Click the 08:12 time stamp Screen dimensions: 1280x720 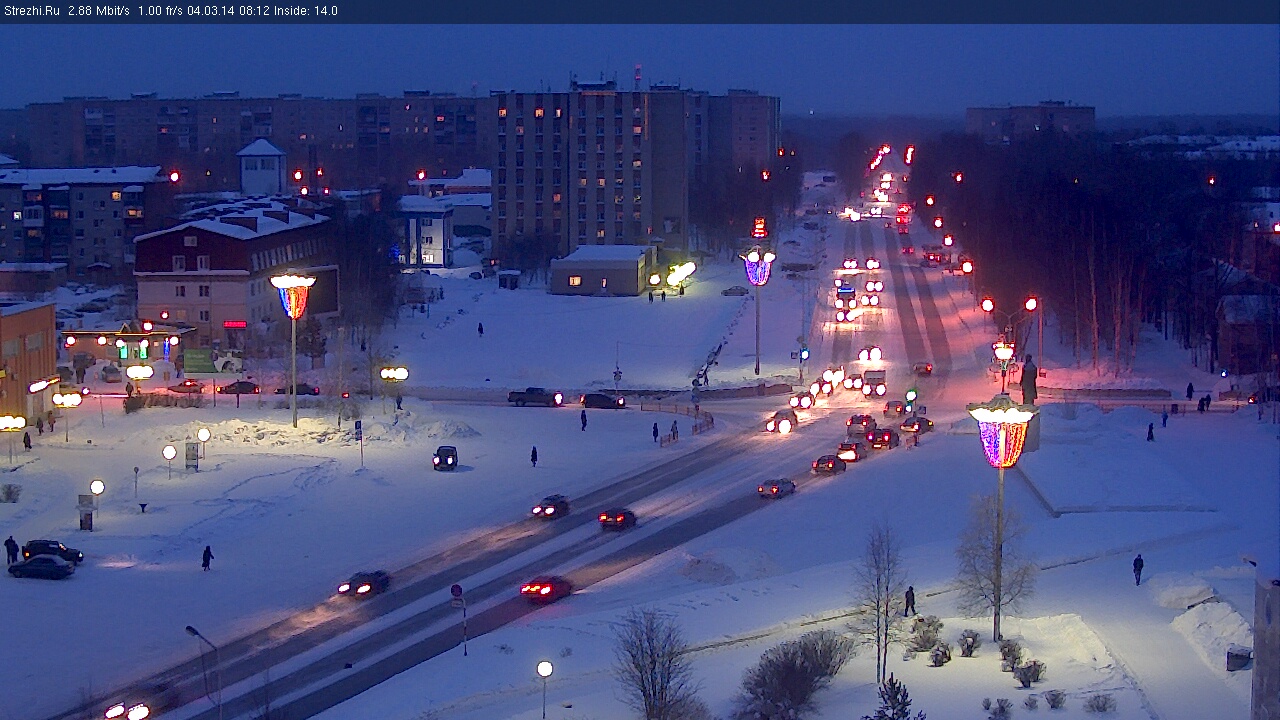[x=255, y=11]
